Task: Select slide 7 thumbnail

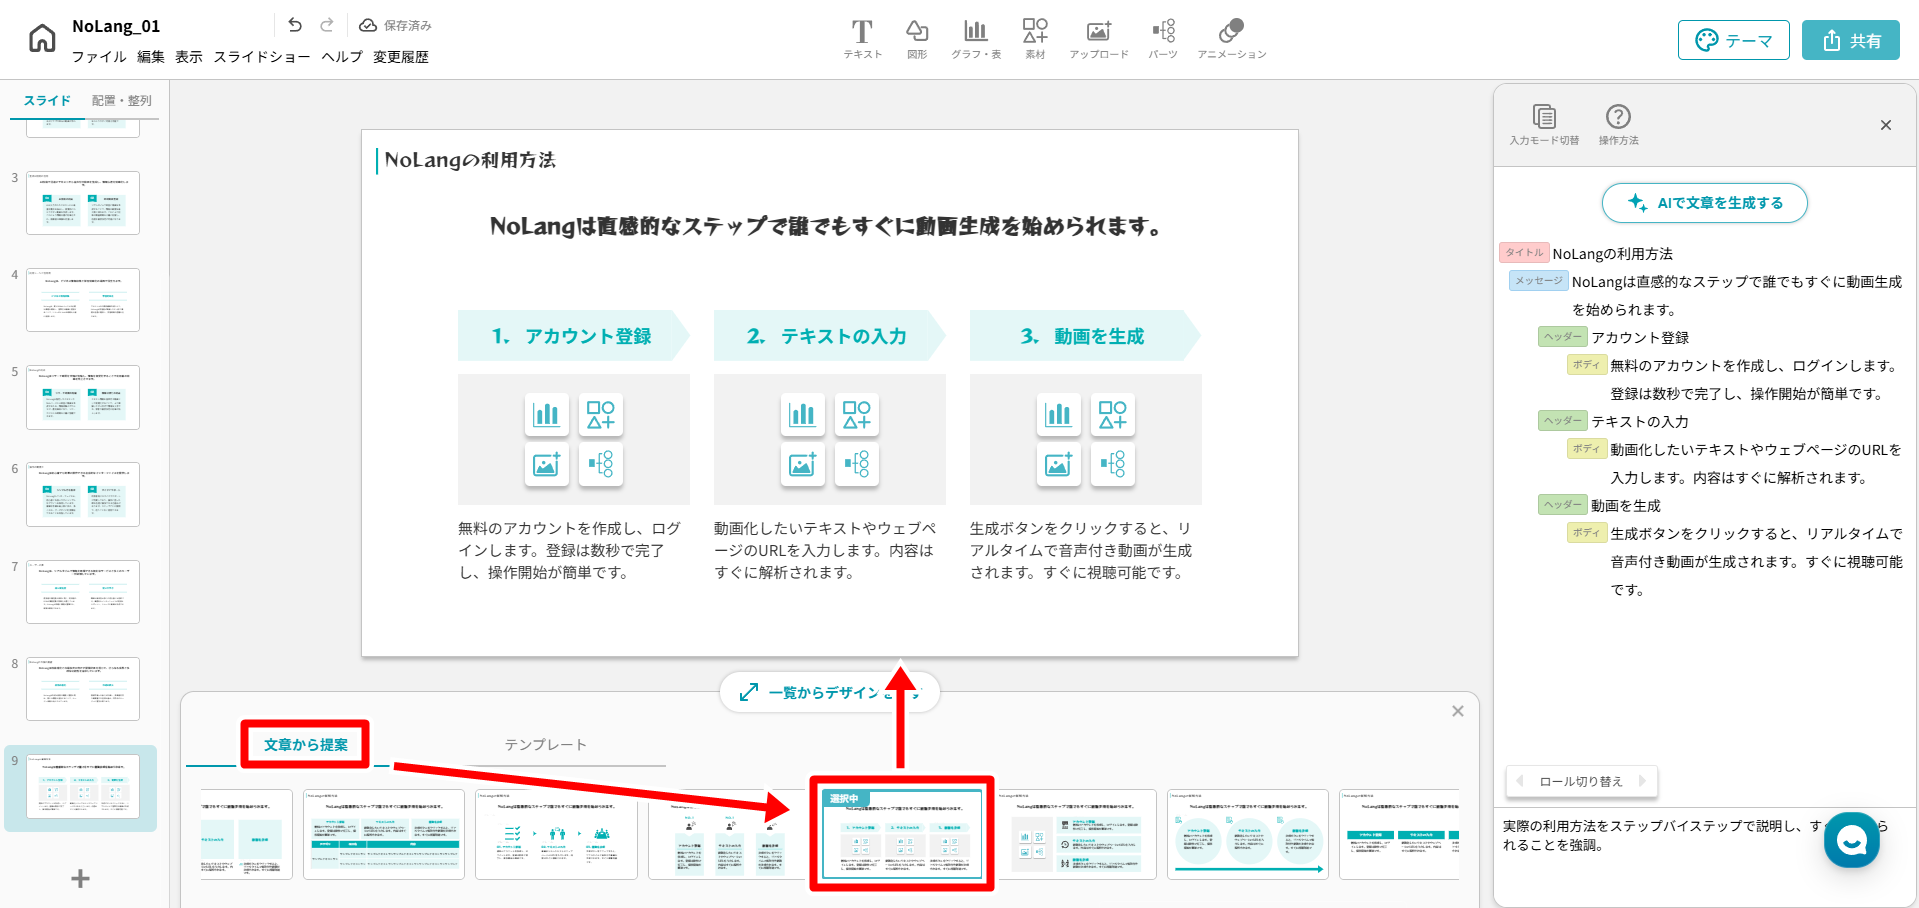Action: click(x=83, y=592)
